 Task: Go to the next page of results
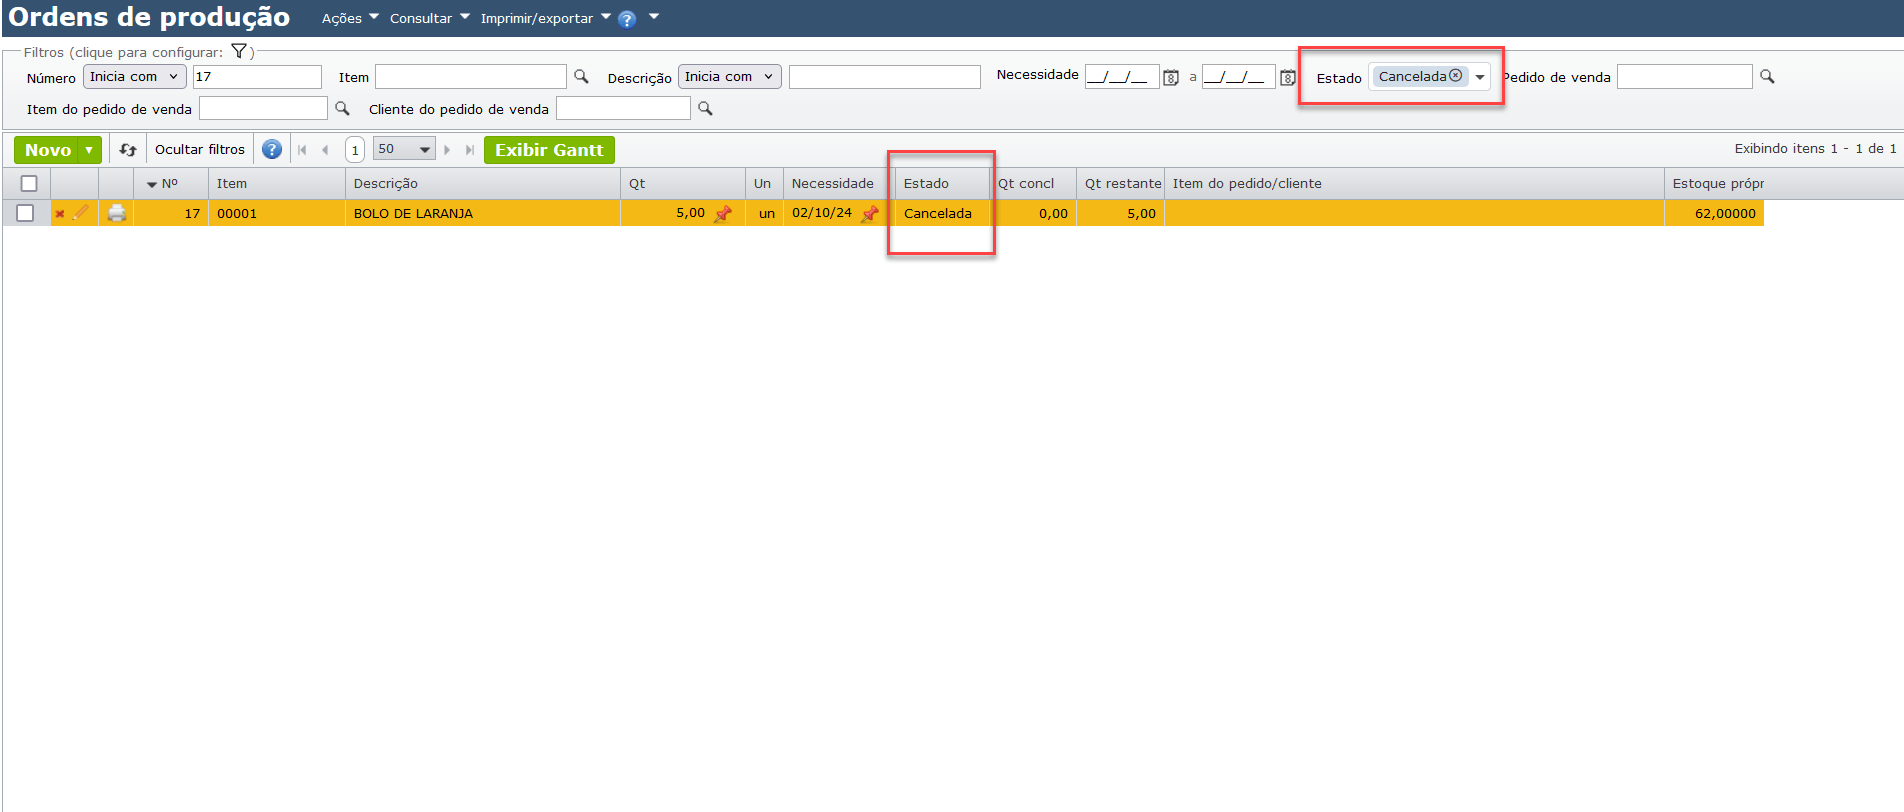pyautogui.click(x=447, y=150)
